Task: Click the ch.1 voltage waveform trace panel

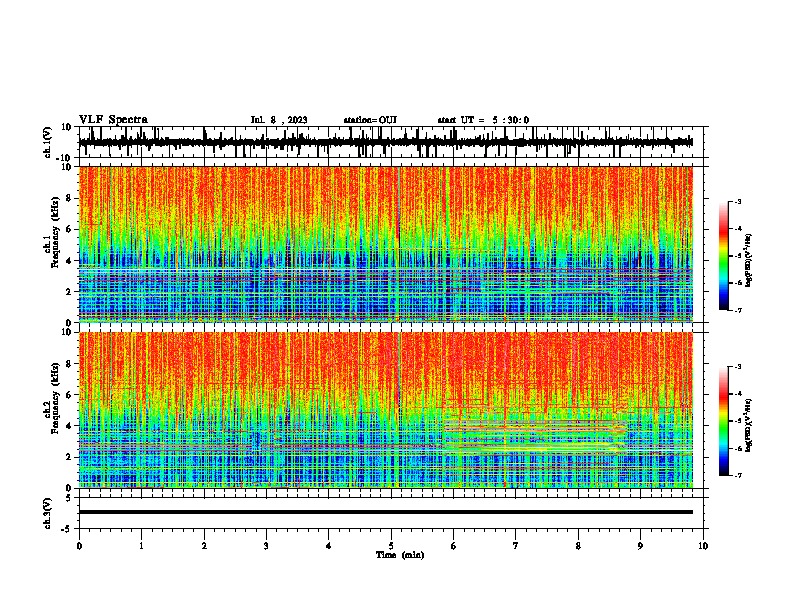Action: point(391,142)
